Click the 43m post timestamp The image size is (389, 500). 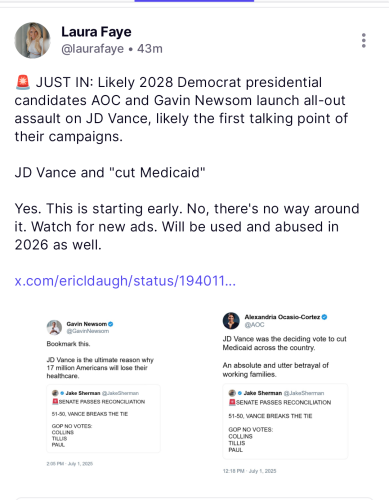point(150,49)
